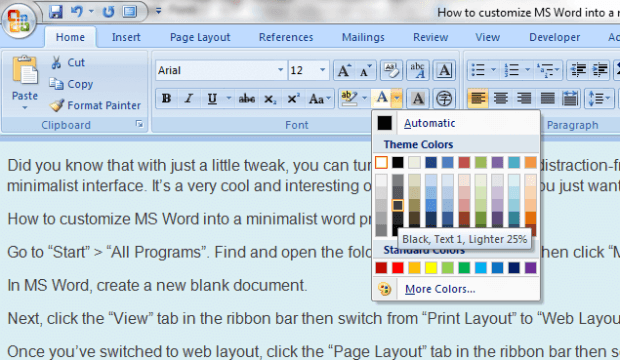
Task: Switch to the Insert tab
Action: (x=126, y=37)
